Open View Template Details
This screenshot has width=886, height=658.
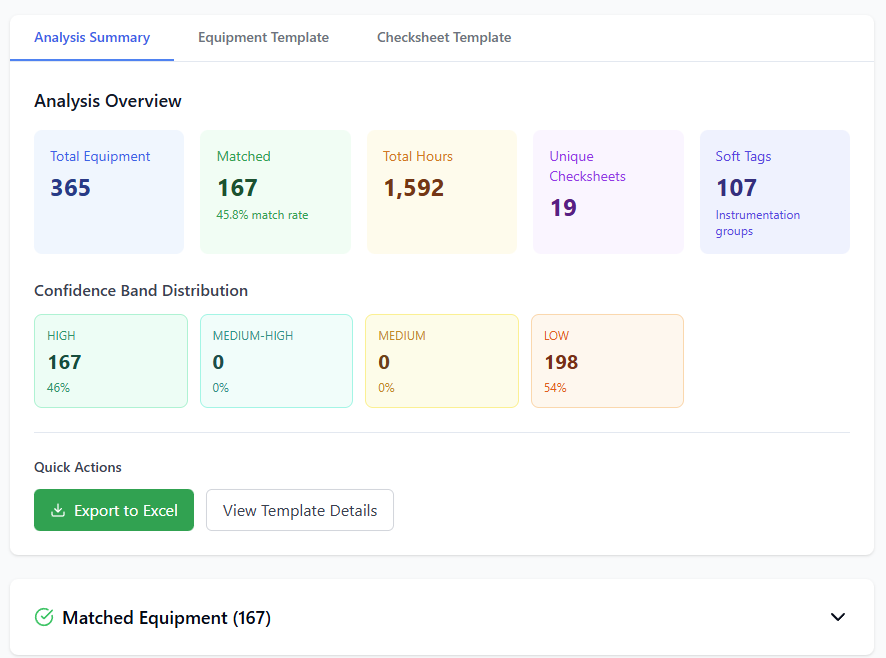[x=299, y=510]
